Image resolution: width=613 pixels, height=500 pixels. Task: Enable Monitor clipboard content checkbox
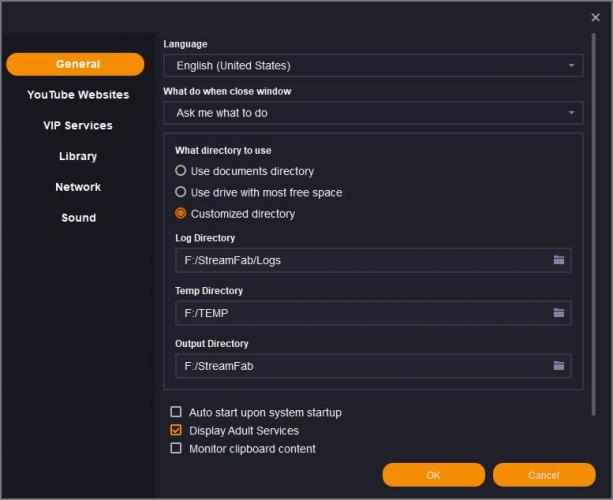(177, 449)
